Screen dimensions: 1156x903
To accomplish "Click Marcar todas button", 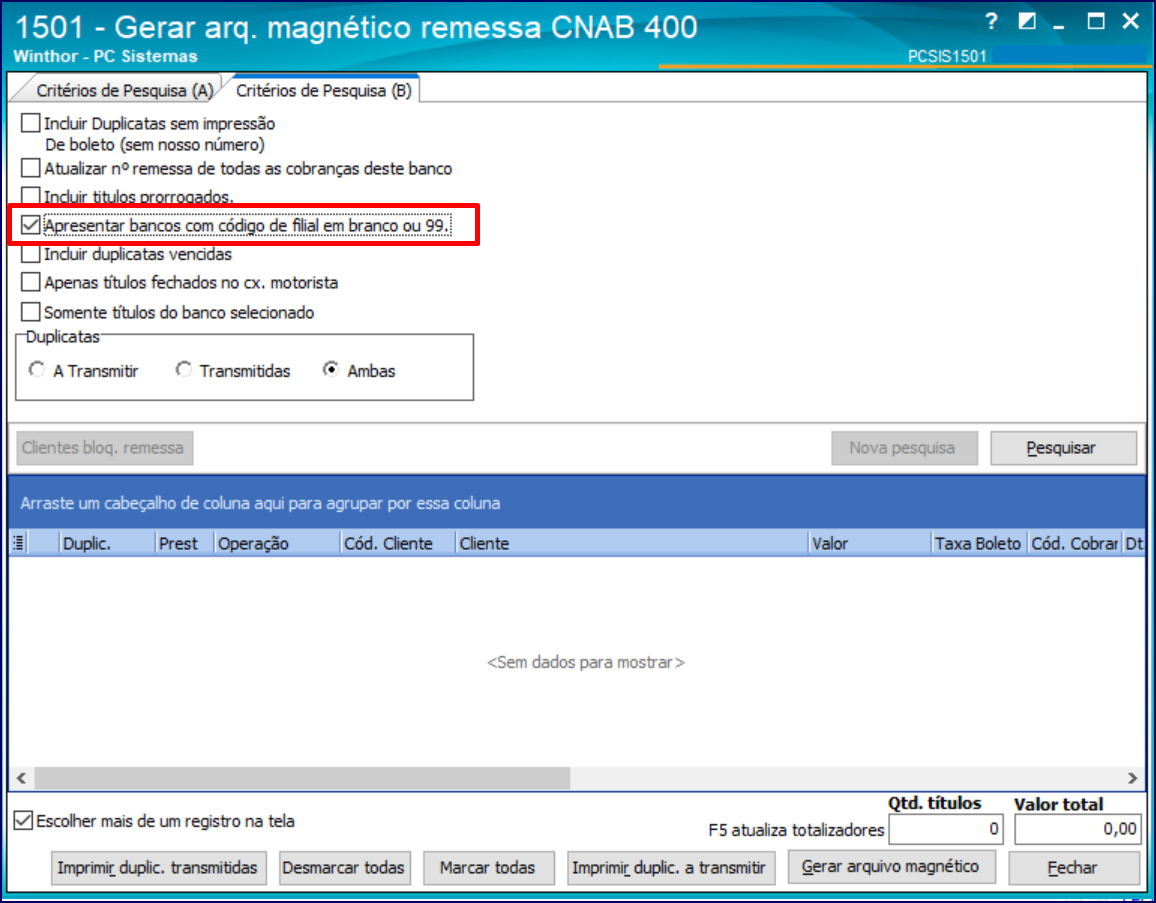I will tap(488, 868).
